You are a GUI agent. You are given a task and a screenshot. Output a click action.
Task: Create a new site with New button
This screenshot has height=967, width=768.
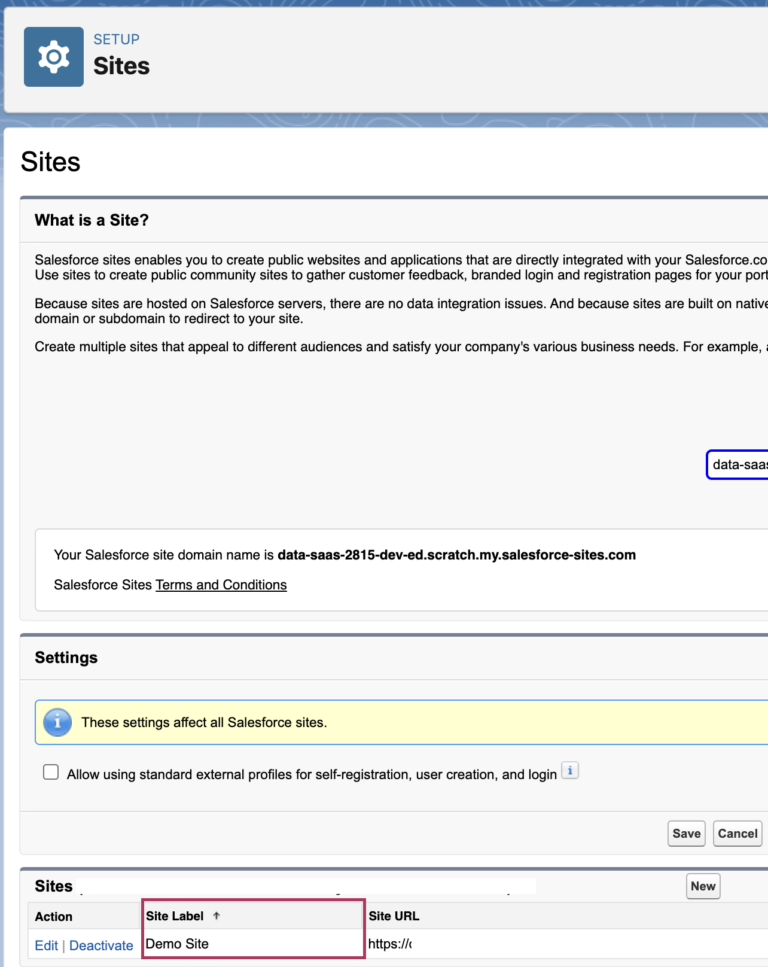[x=702, y=886]
